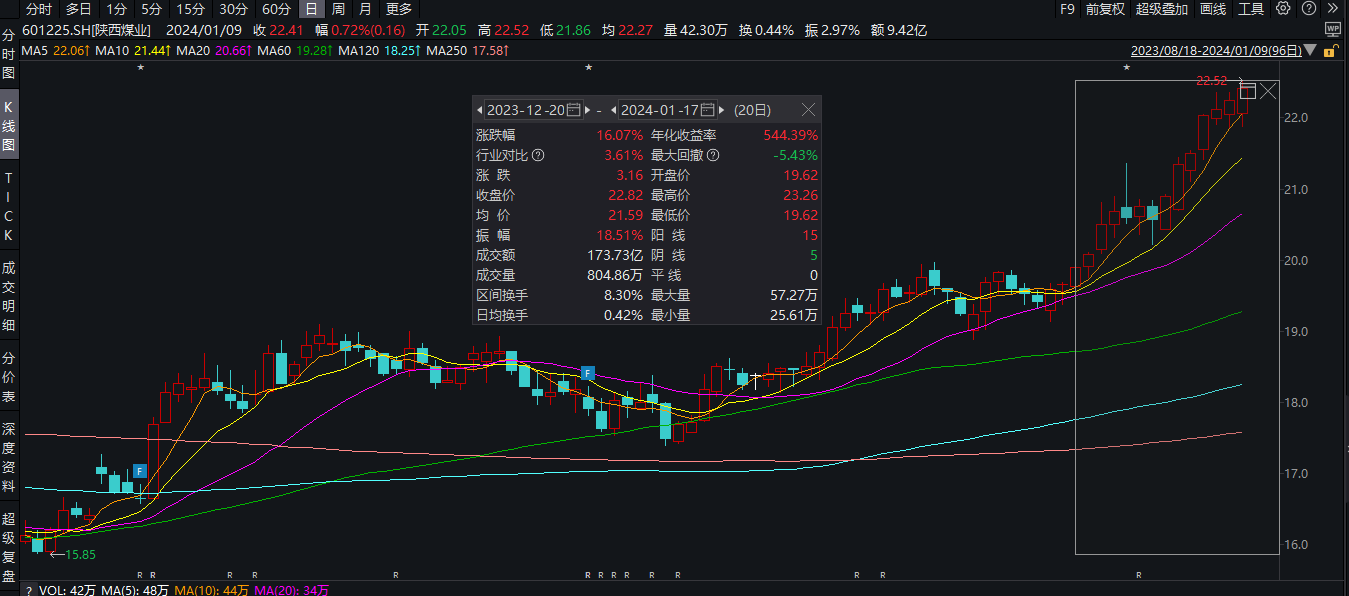Toggle 超级叠加 overlay mode
The width and height of the screenshot is (1349, 596).
1162,9
